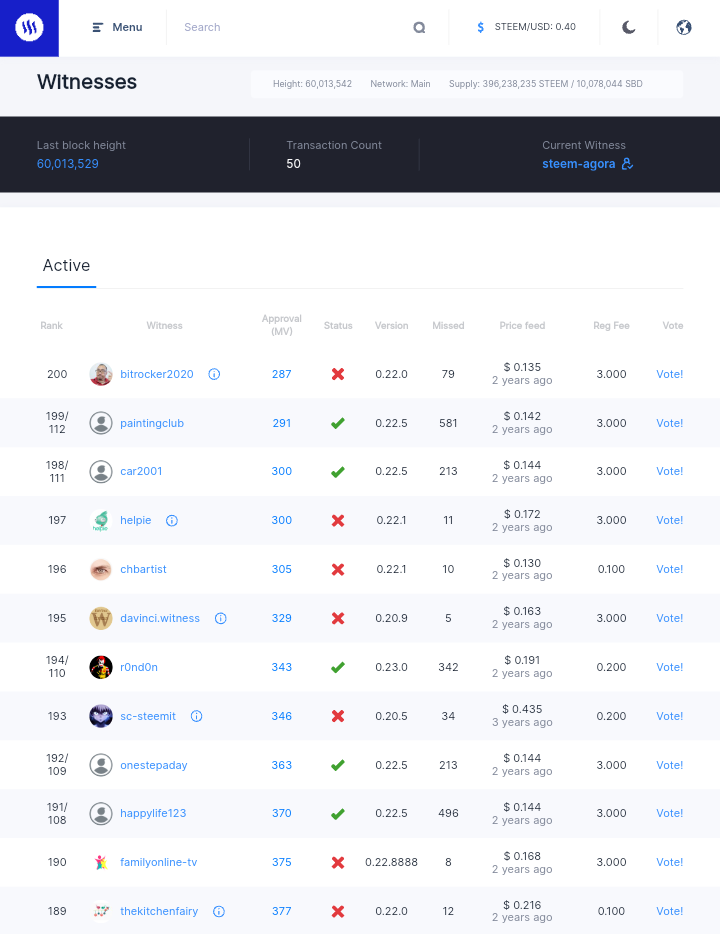Vote for happylife123
The image size is (720, 934).
pyautogui.click(x=669, y=813)
